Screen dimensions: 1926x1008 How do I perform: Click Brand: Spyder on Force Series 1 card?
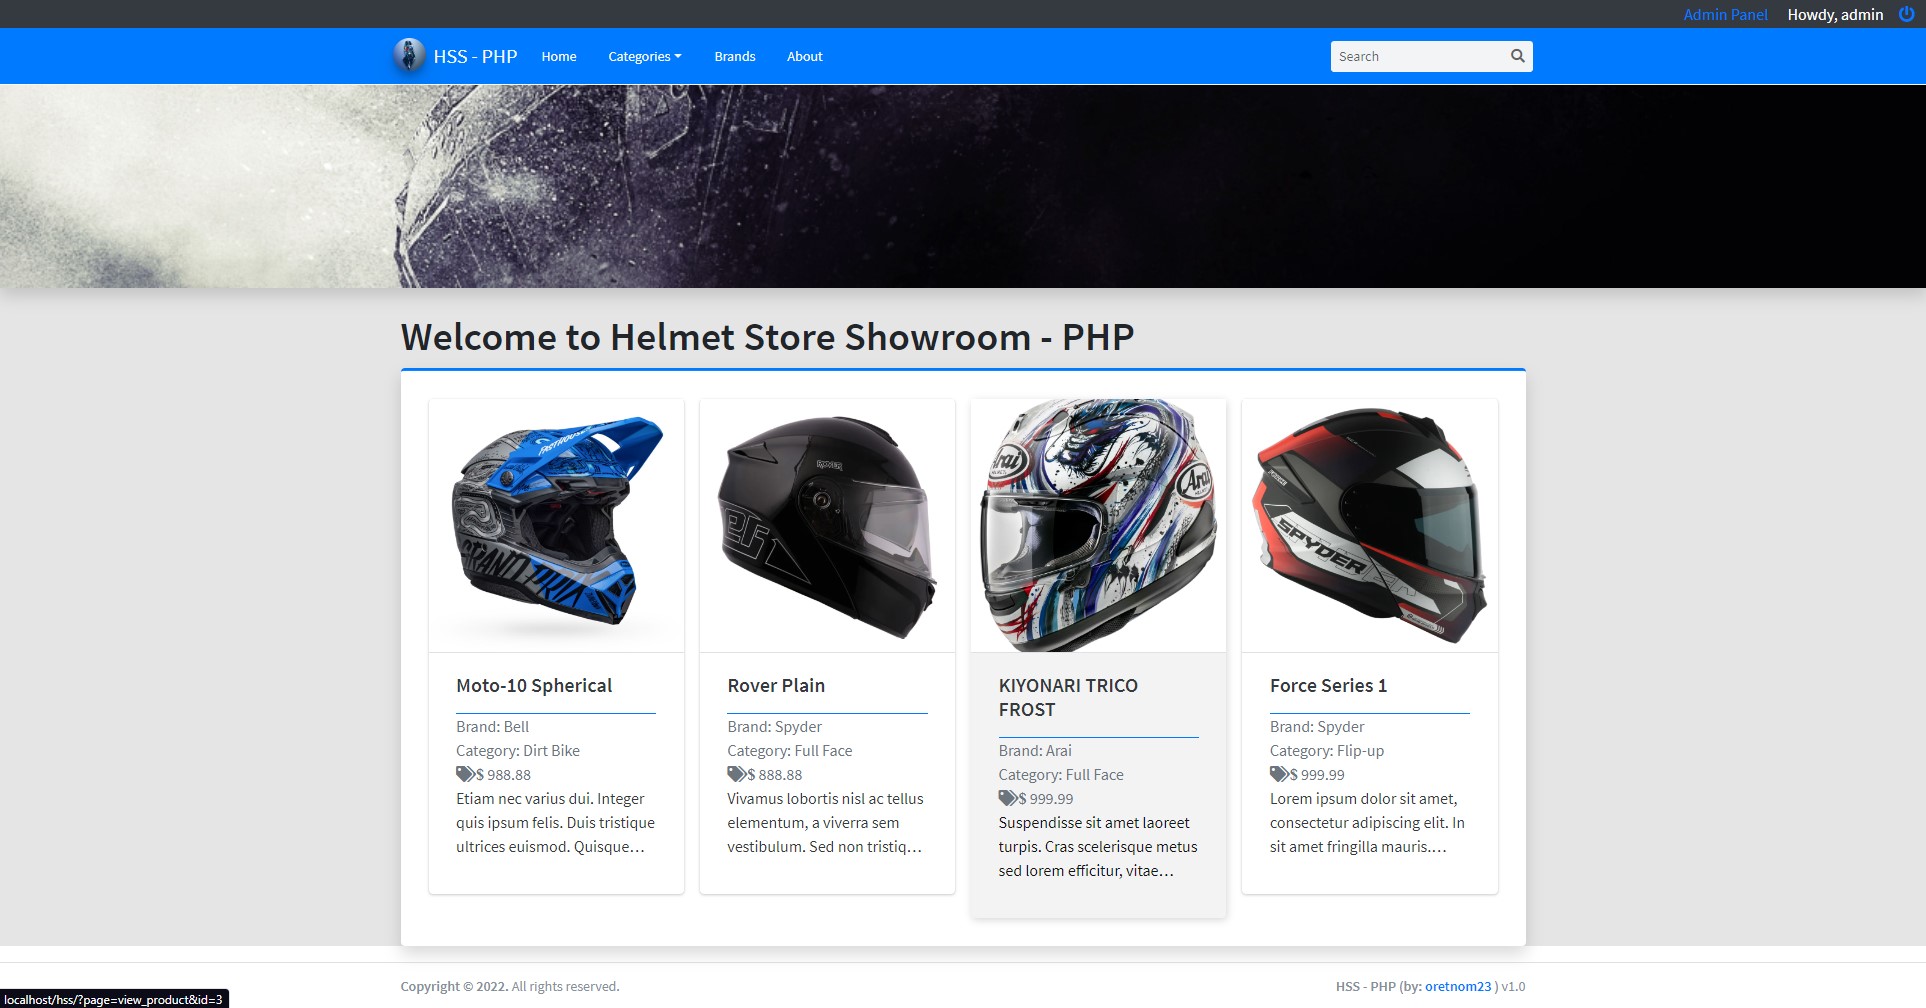pos(1317,726)
